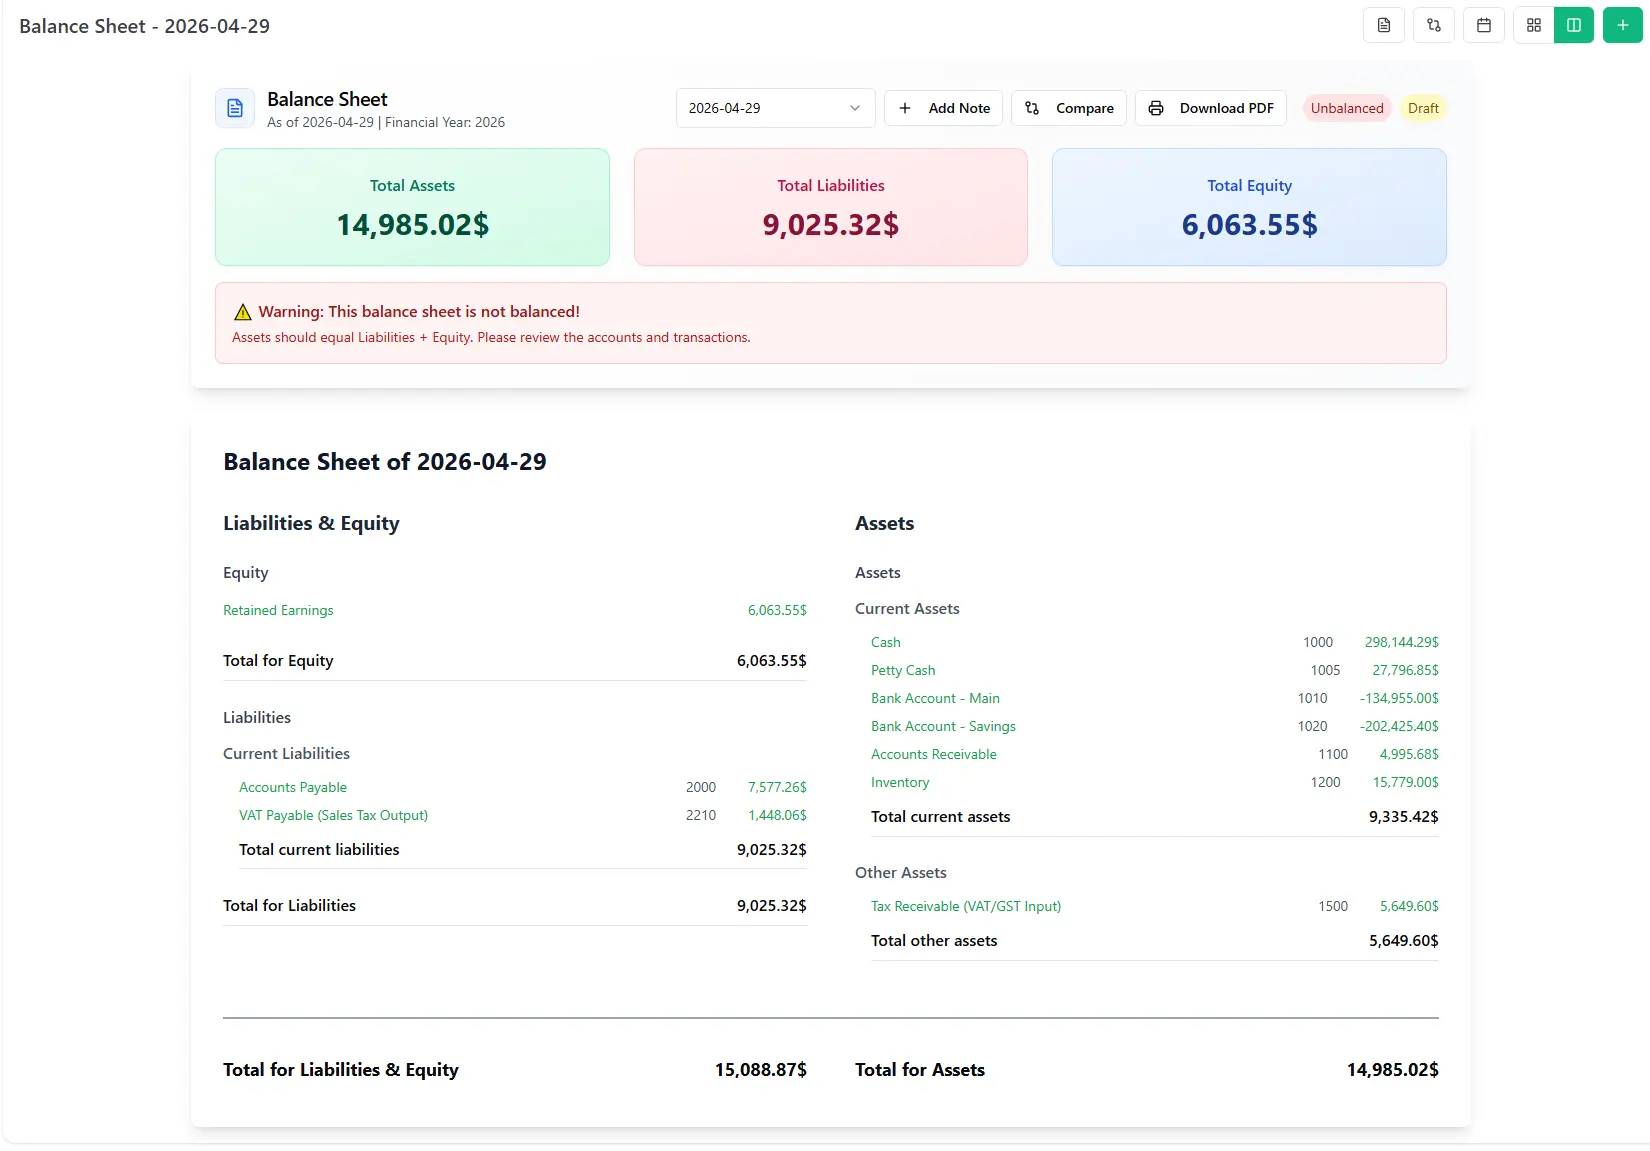Click Cash balance 298,144.29$
Image resolution: width=1650 pixels, height=1151 pixels.
[1401, 642]
